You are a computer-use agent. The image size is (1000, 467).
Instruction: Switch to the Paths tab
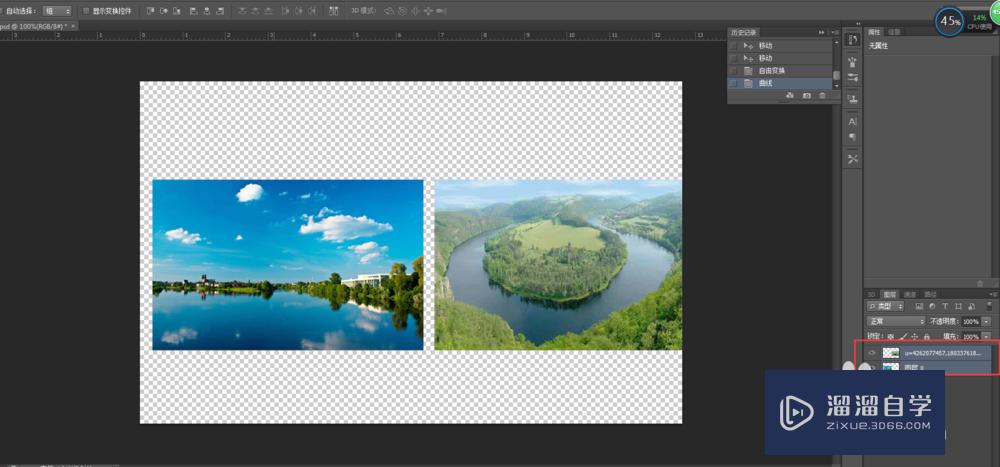pos(930,294)
